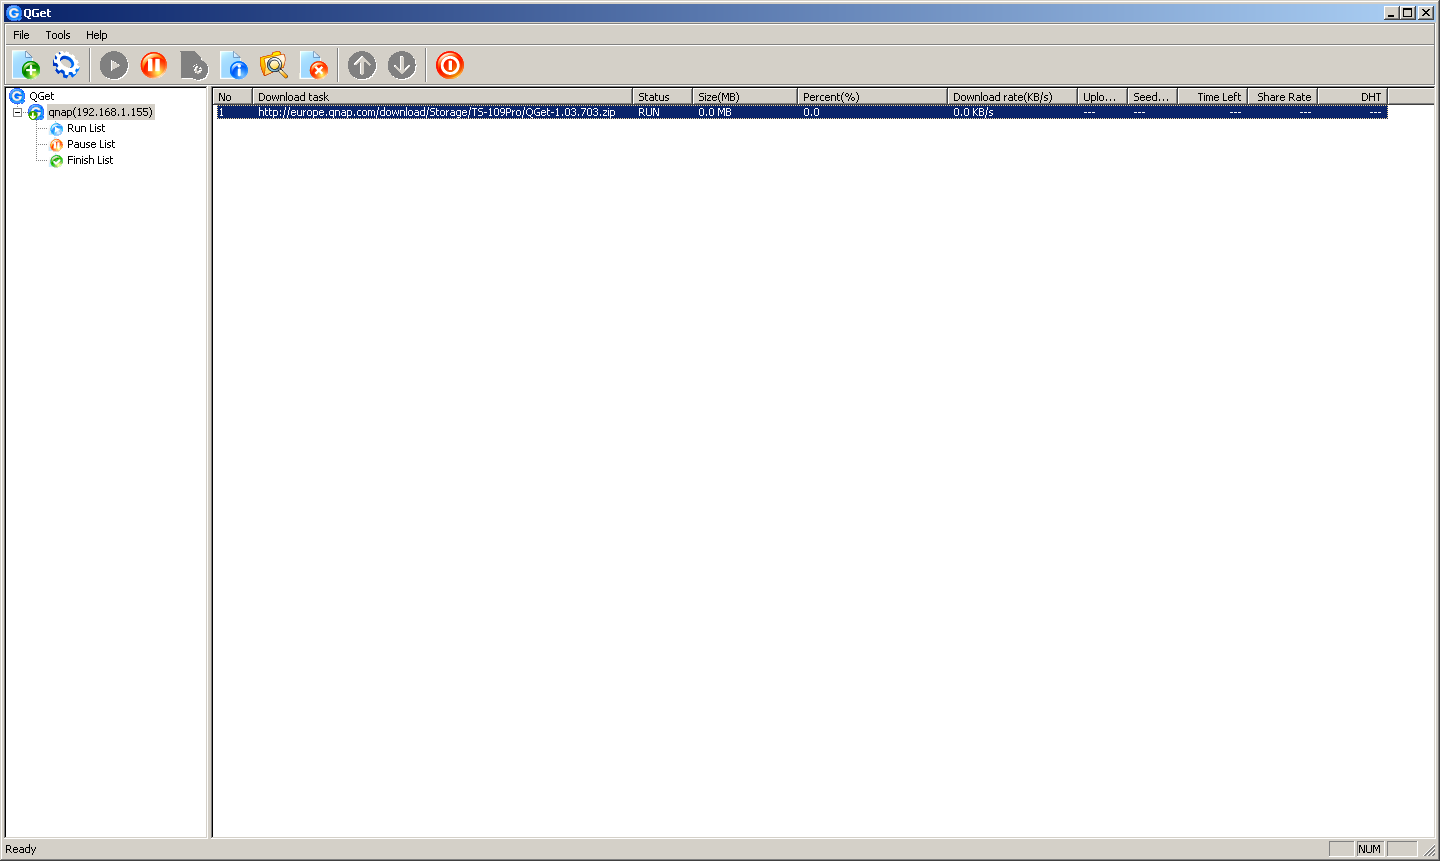Select the Finish List label
Image resolution: width=1440 pixels, height=861 pixels.
[x=90, y=160]
